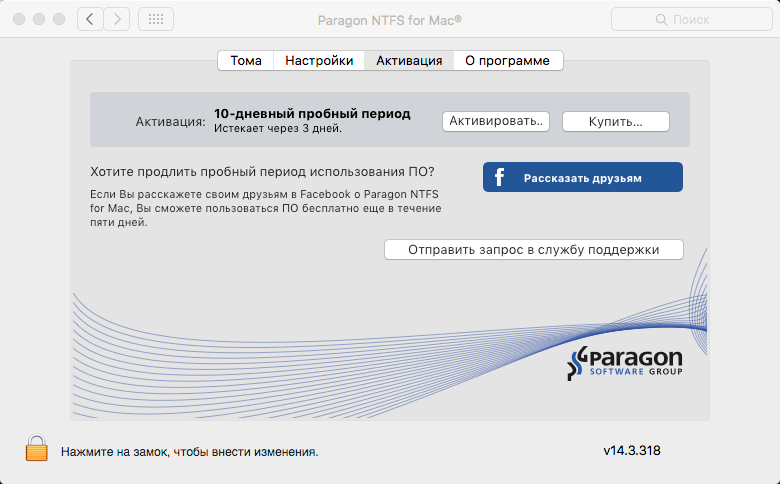This screenshot has height=484, width=780.
Task: Focus the Поиск search field
Action: (691, 19)
